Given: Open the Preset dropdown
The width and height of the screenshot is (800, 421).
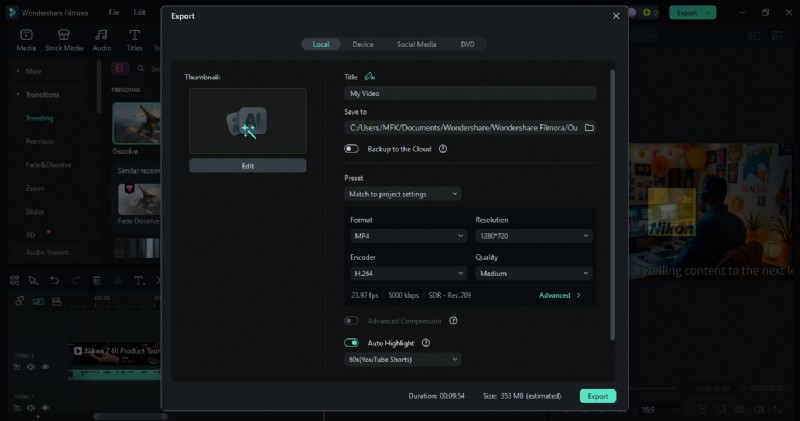Looking at the screenshot, I should pyautogui.click(x=402, y=193).
